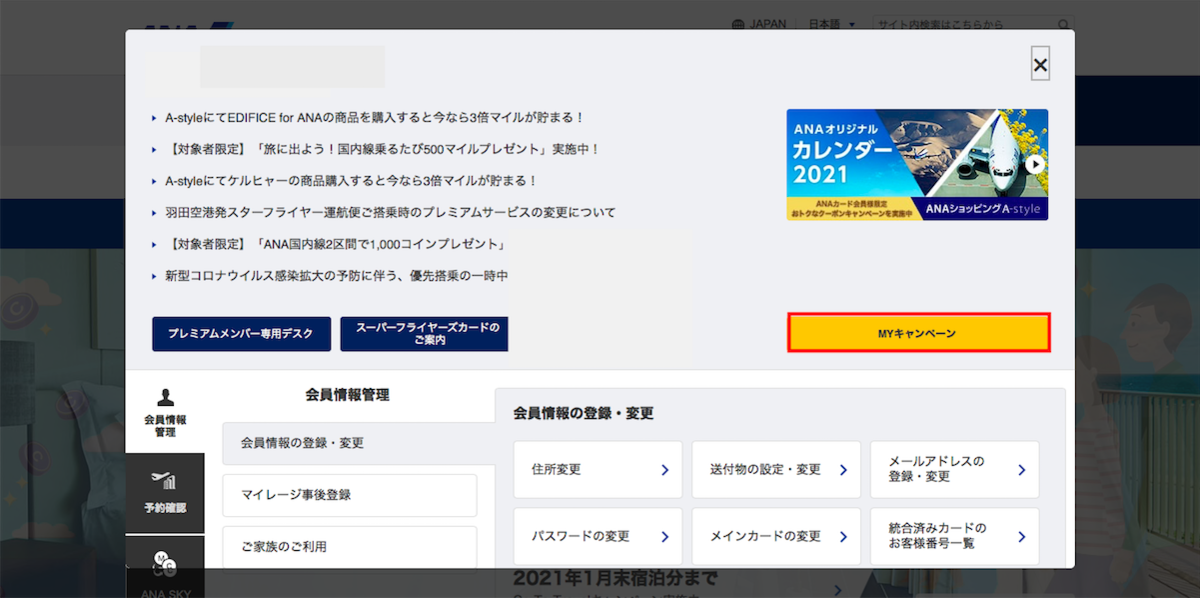
Task: Select マイレージ事後登録 menu item
Action: 349,494
